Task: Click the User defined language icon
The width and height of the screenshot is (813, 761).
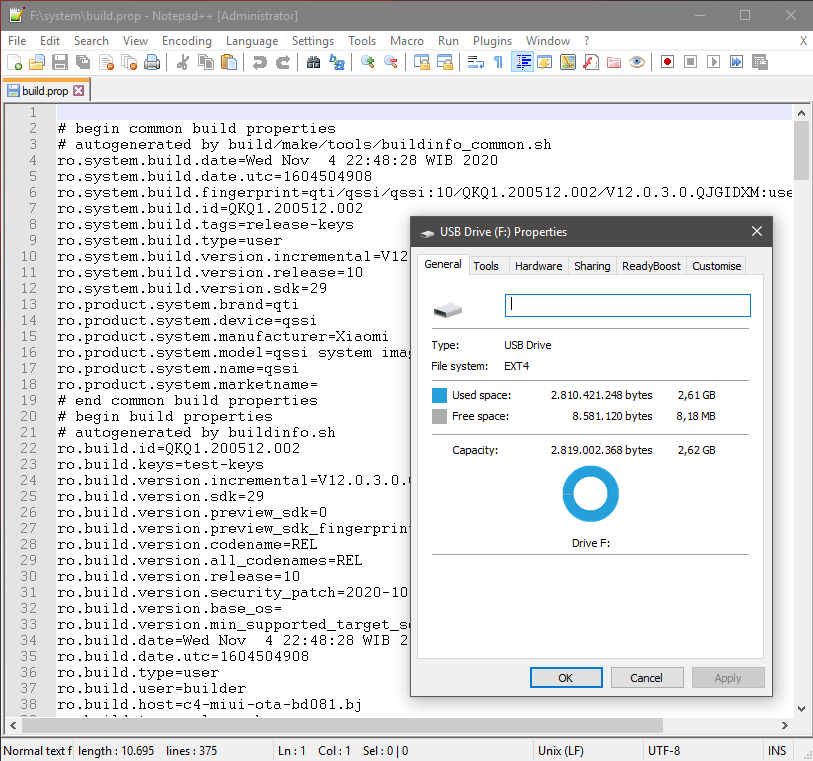Action: [x=544, y=62]
